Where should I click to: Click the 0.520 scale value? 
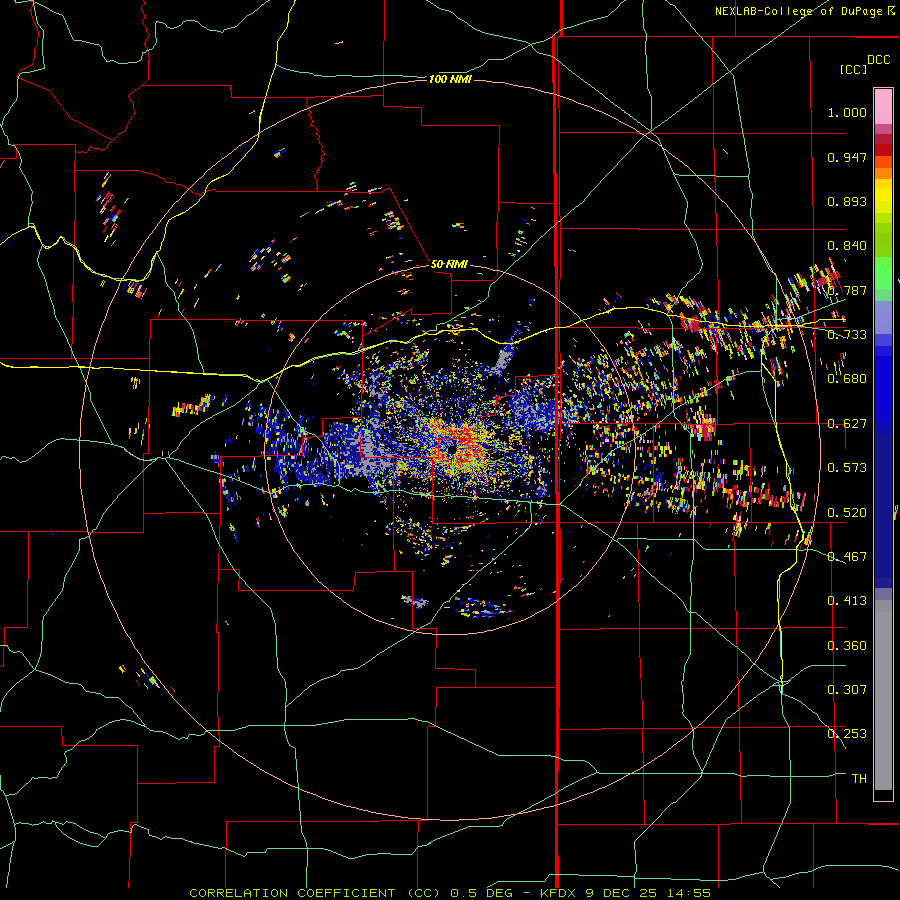847,513
